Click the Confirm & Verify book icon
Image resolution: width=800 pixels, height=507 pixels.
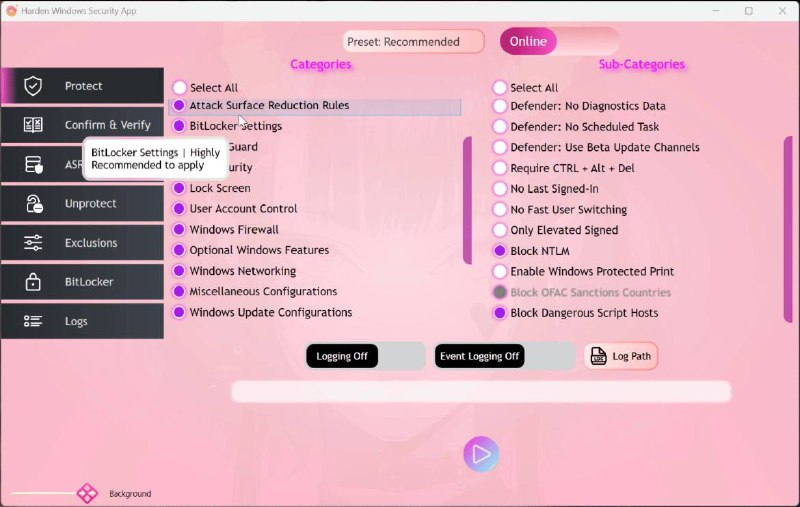(x=33, y=125)
